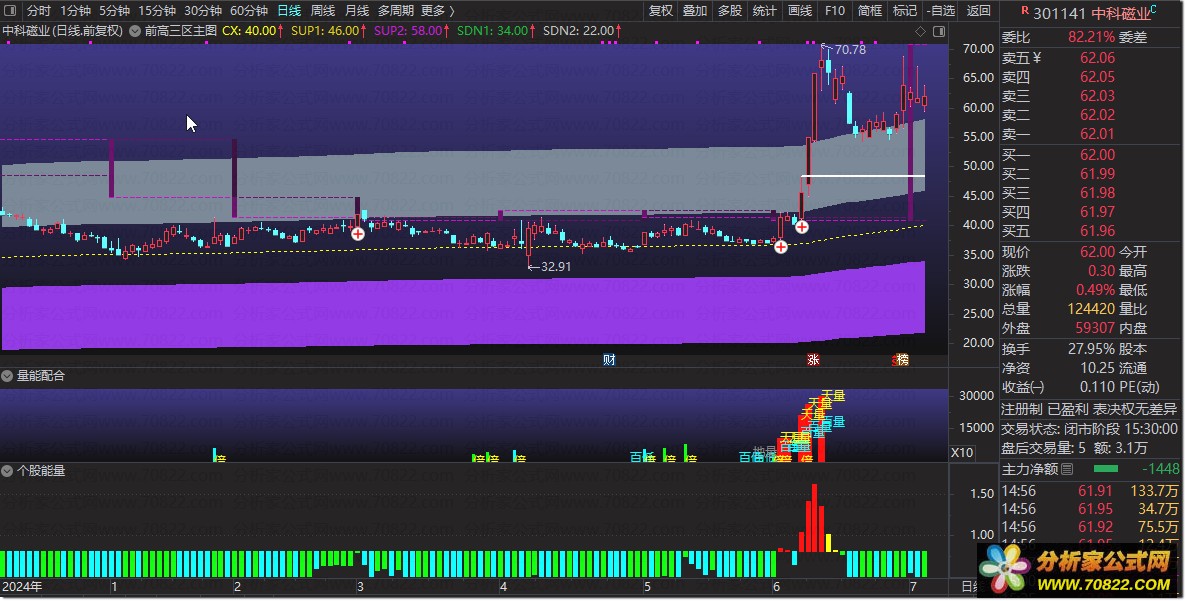
Task: Click the PE(动) label
Action: click(x=1140, y=387)
